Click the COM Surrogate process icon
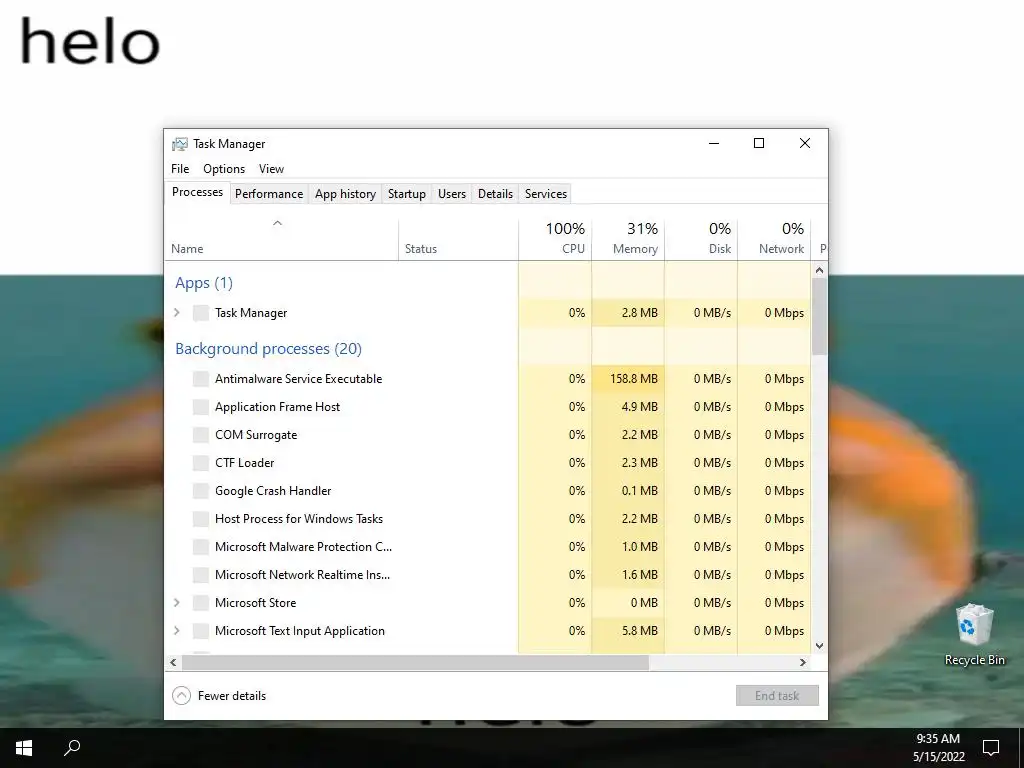 (x=201, y=435)
